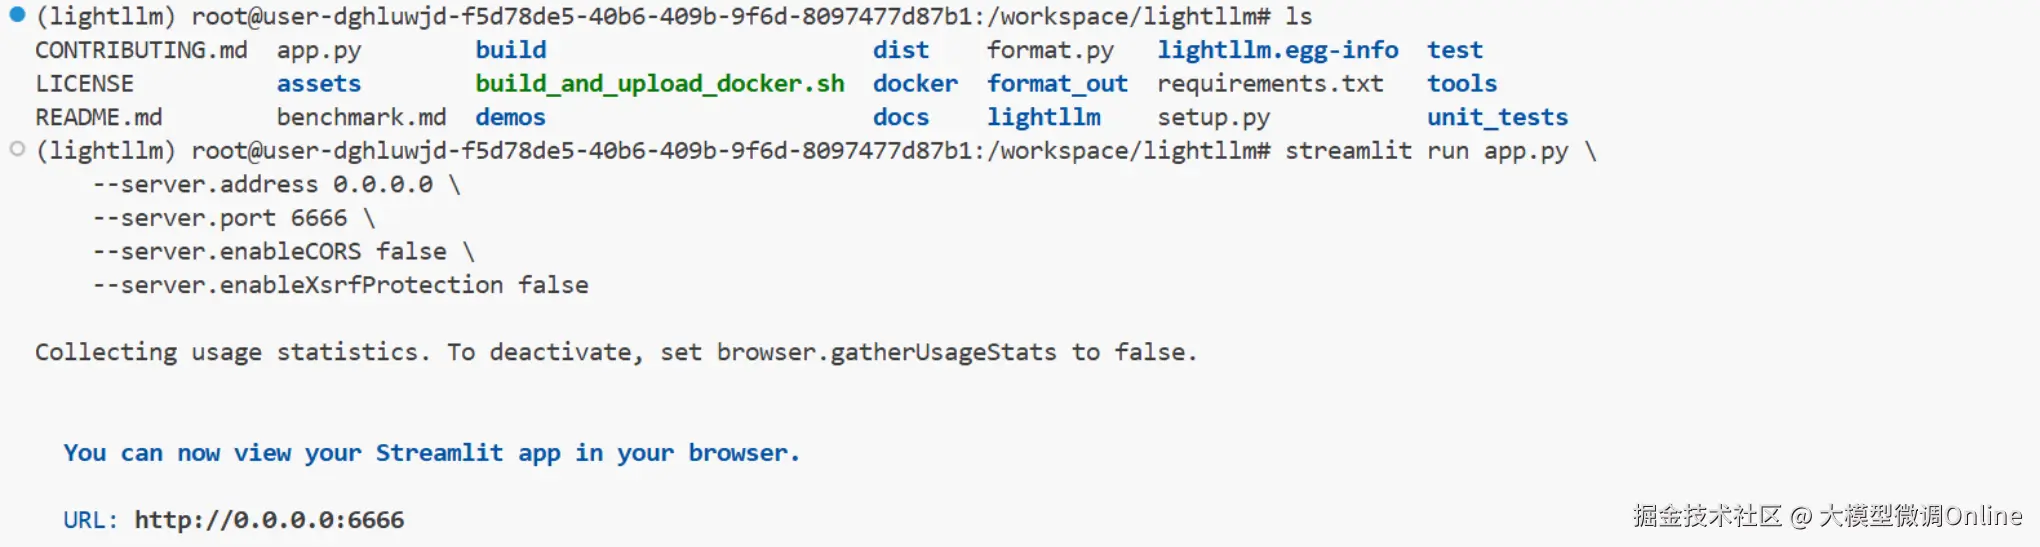2040x547 pixels.
Task: Click the unit_tests directory name
Action: [x=1497, y=117]
